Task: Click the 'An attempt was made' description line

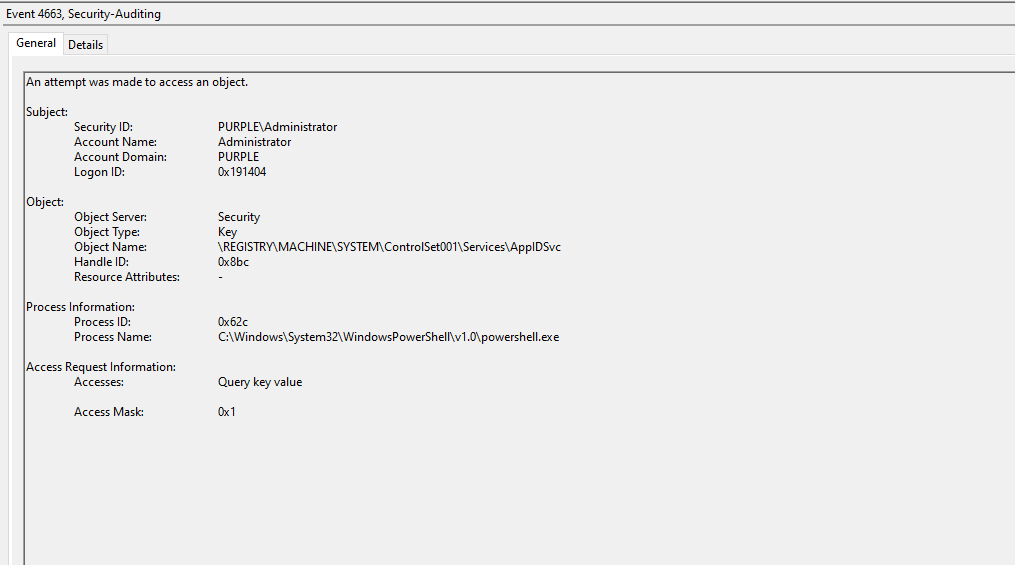Action: (x=137, y=82)
